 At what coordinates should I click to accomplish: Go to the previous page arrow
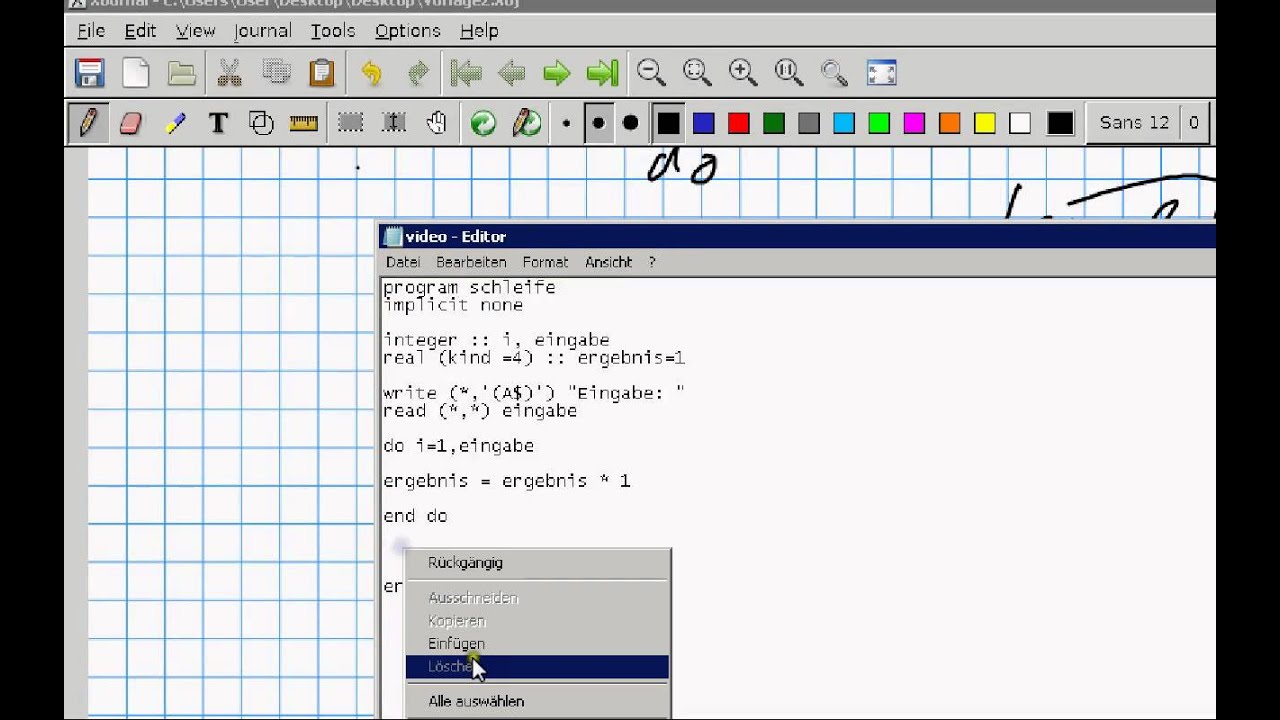click(x=511, y=73)
